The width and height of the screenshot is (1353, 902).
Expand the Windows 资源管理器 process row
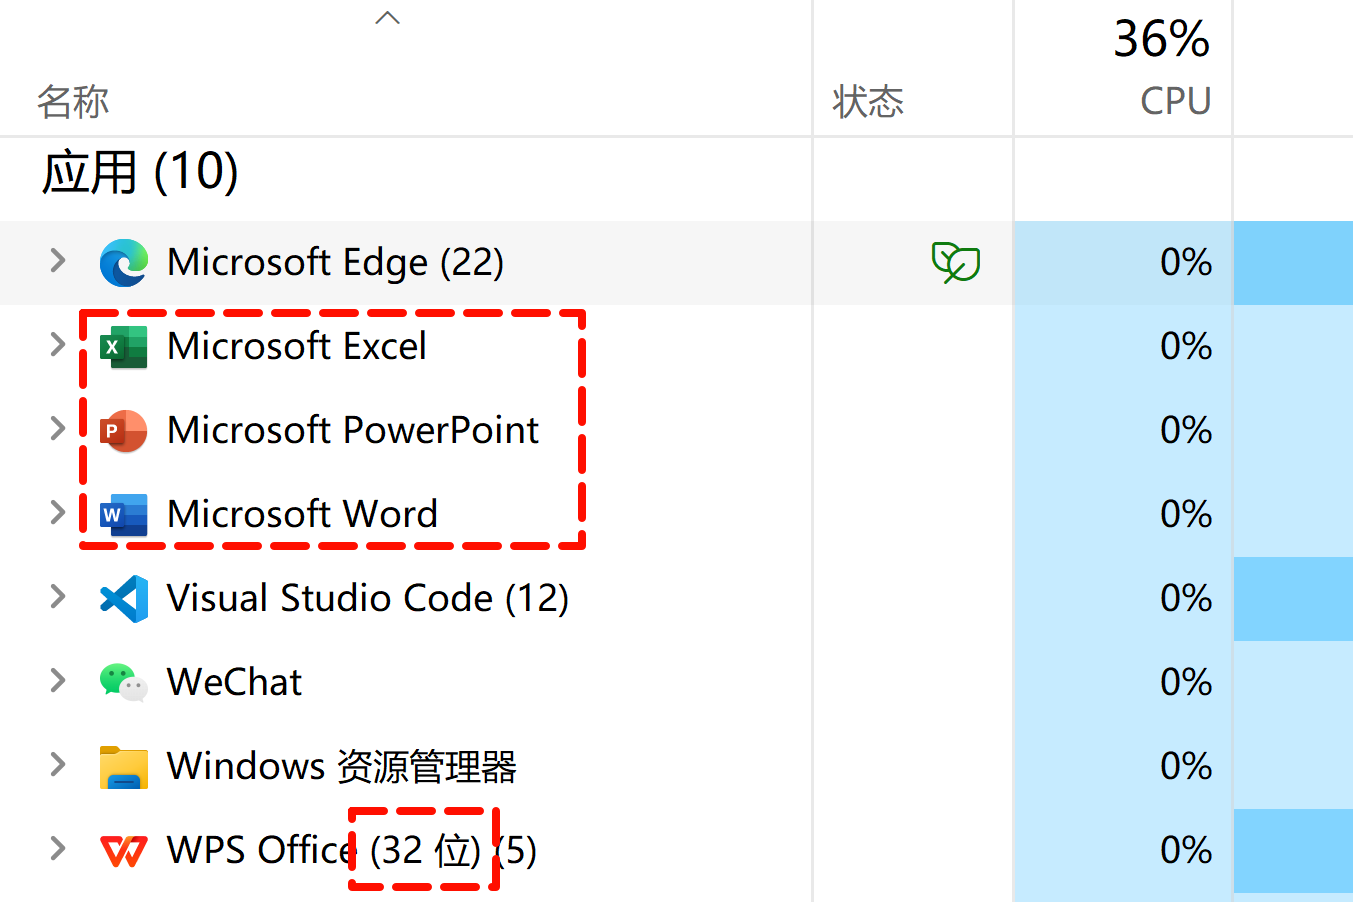[58, 765]
